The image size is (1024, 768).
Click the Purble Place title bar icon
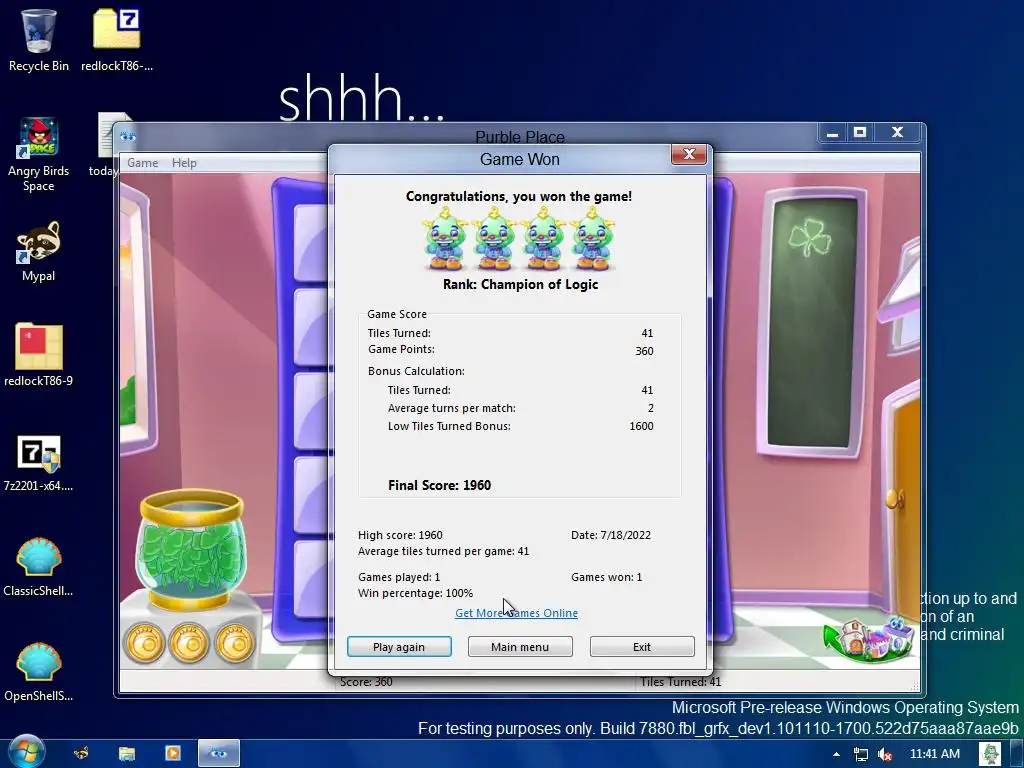(x=128, y=136)
